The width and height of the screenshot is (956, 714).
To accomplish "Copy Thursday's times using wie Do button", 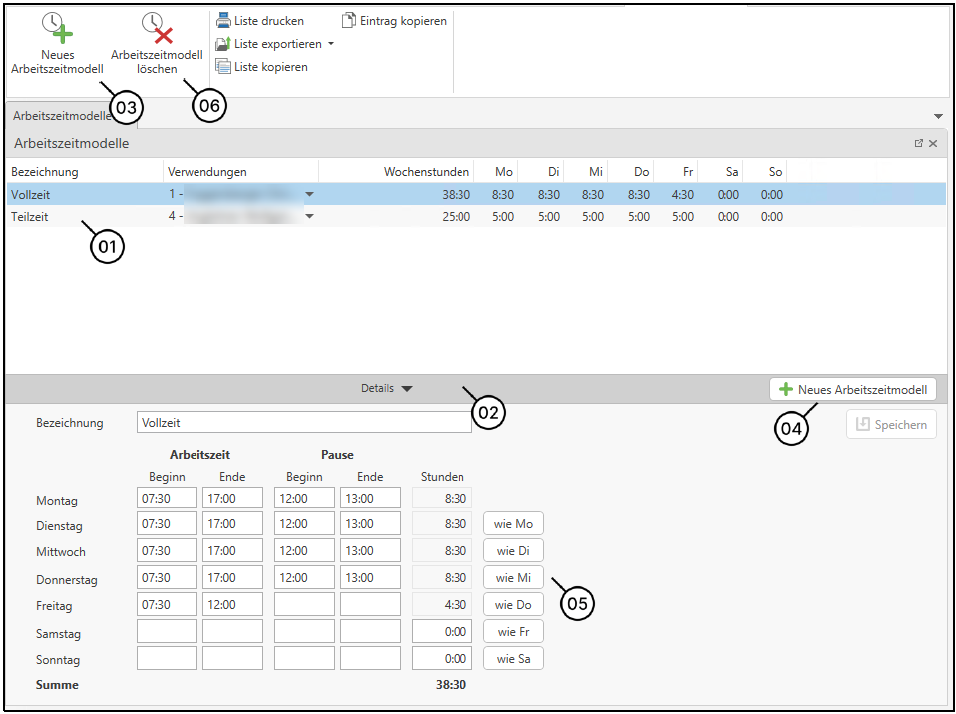I will click(x=513, y=605).
